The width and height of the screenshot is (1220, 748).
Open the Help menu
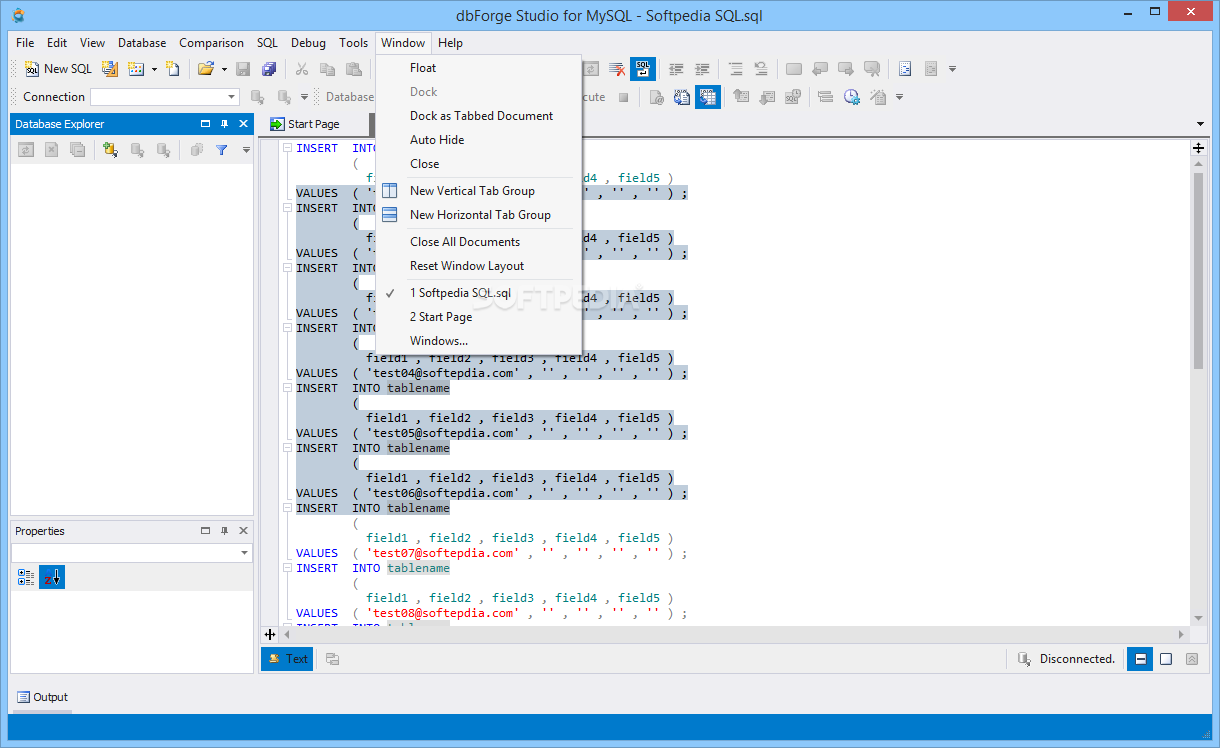point(450,43)
